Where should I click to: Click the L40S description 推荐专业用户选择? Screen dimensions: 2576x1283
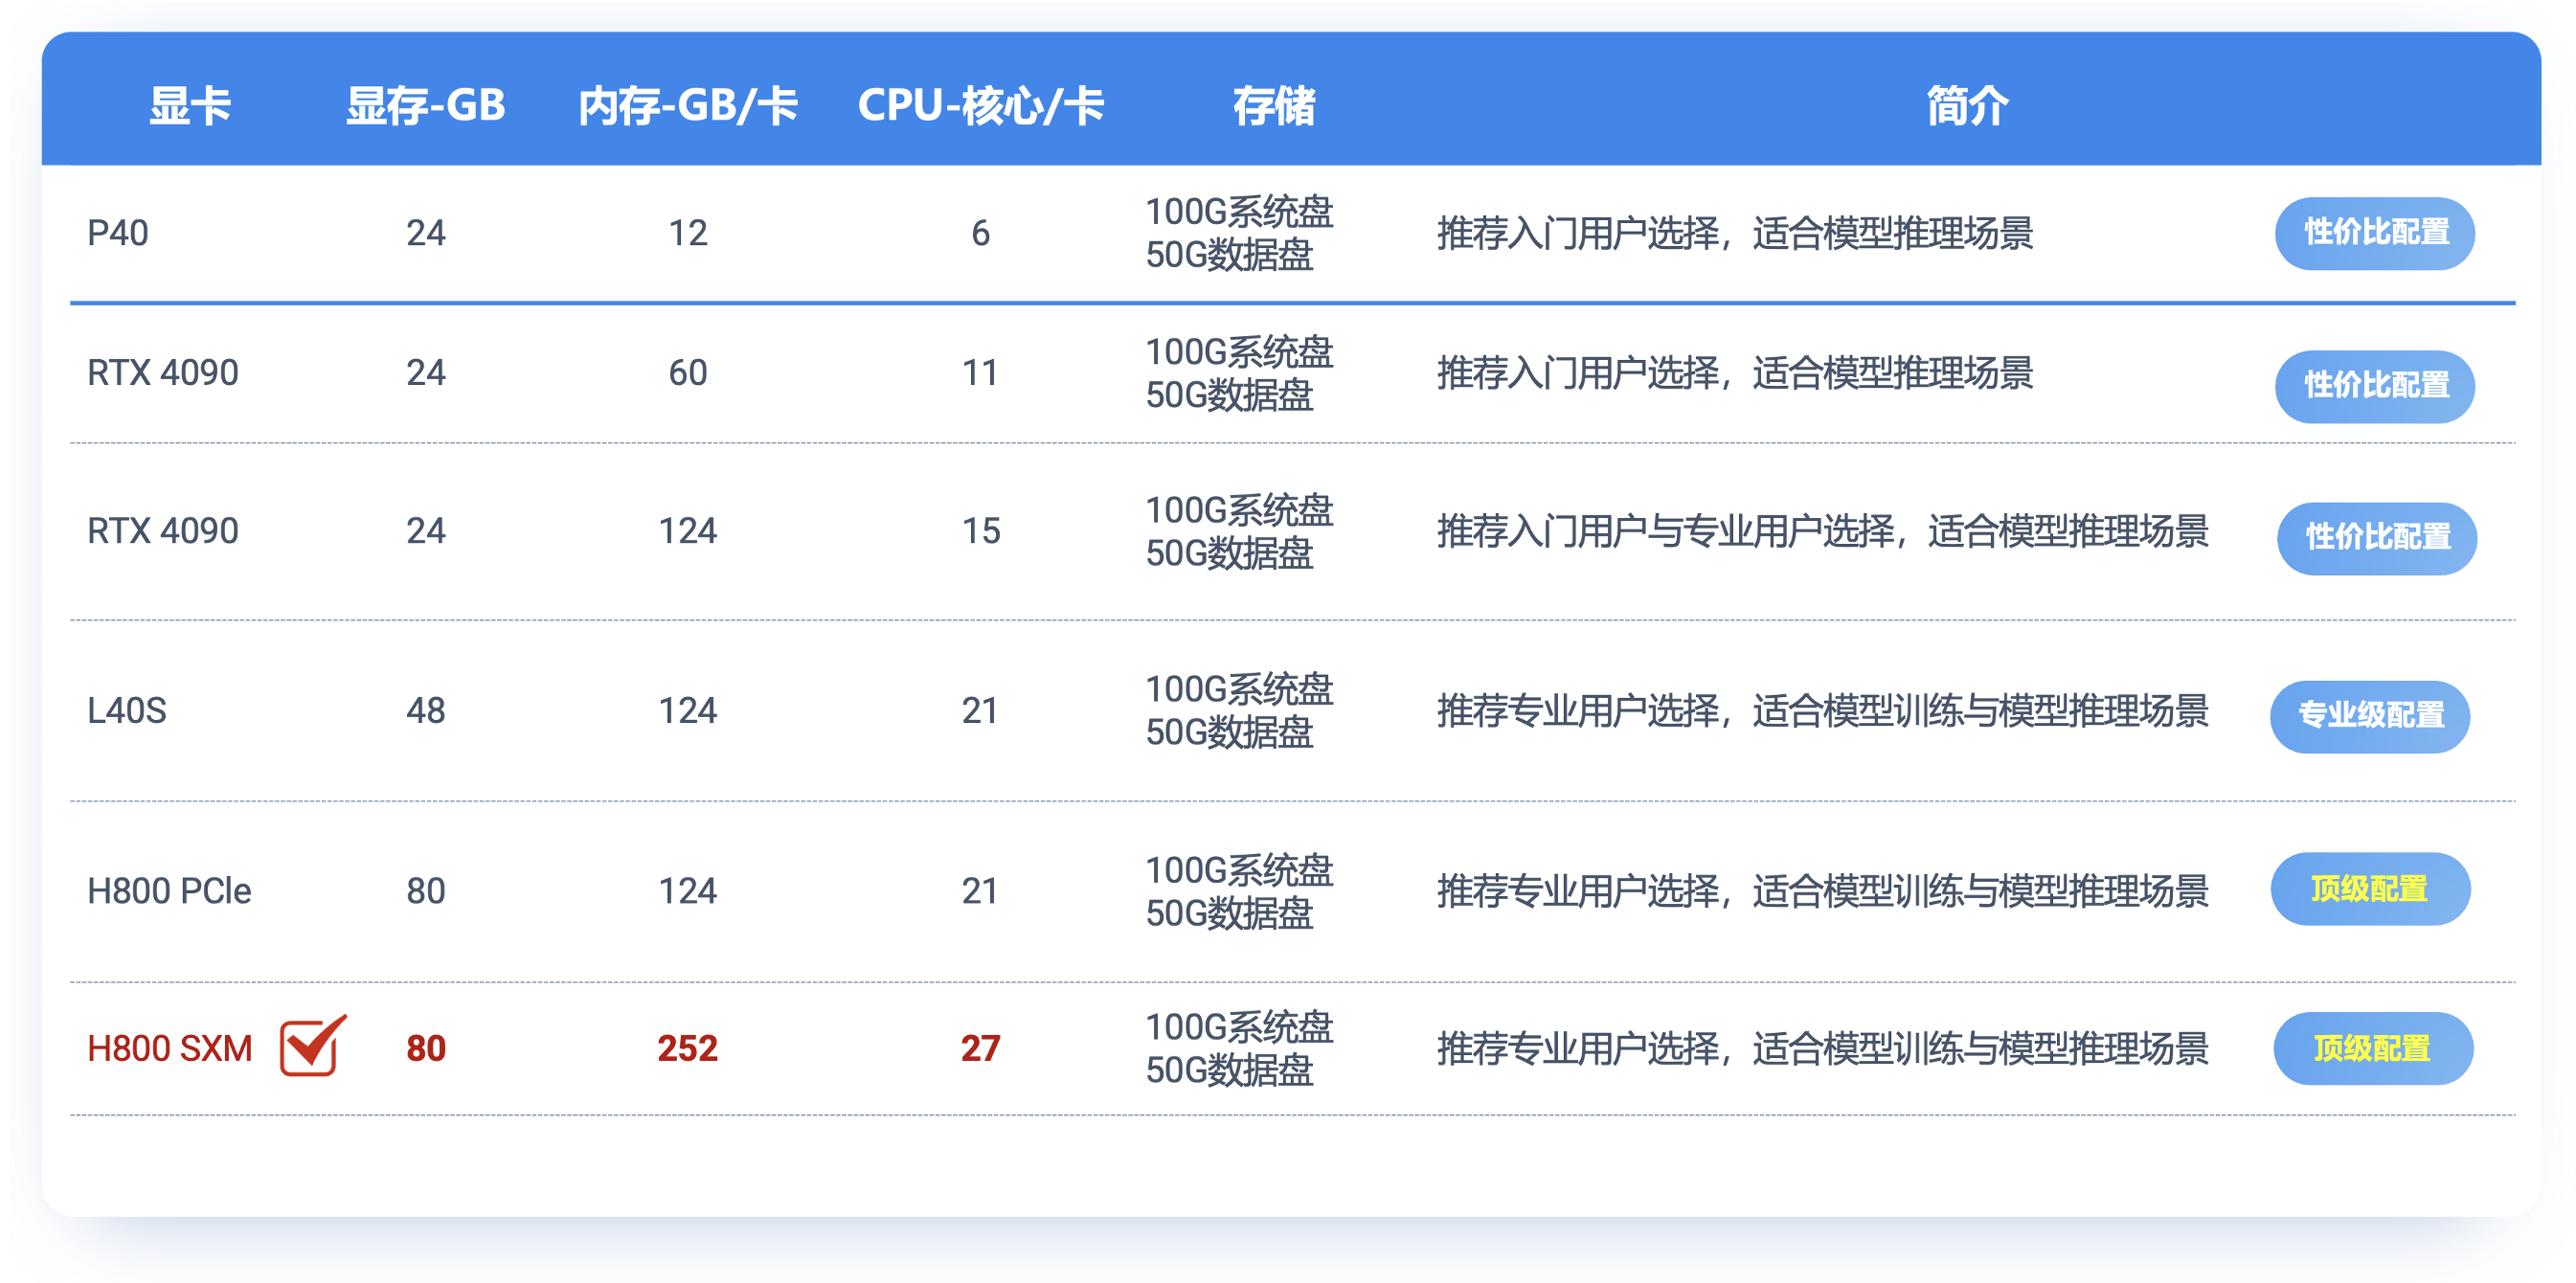click(x=1822, y=711)
